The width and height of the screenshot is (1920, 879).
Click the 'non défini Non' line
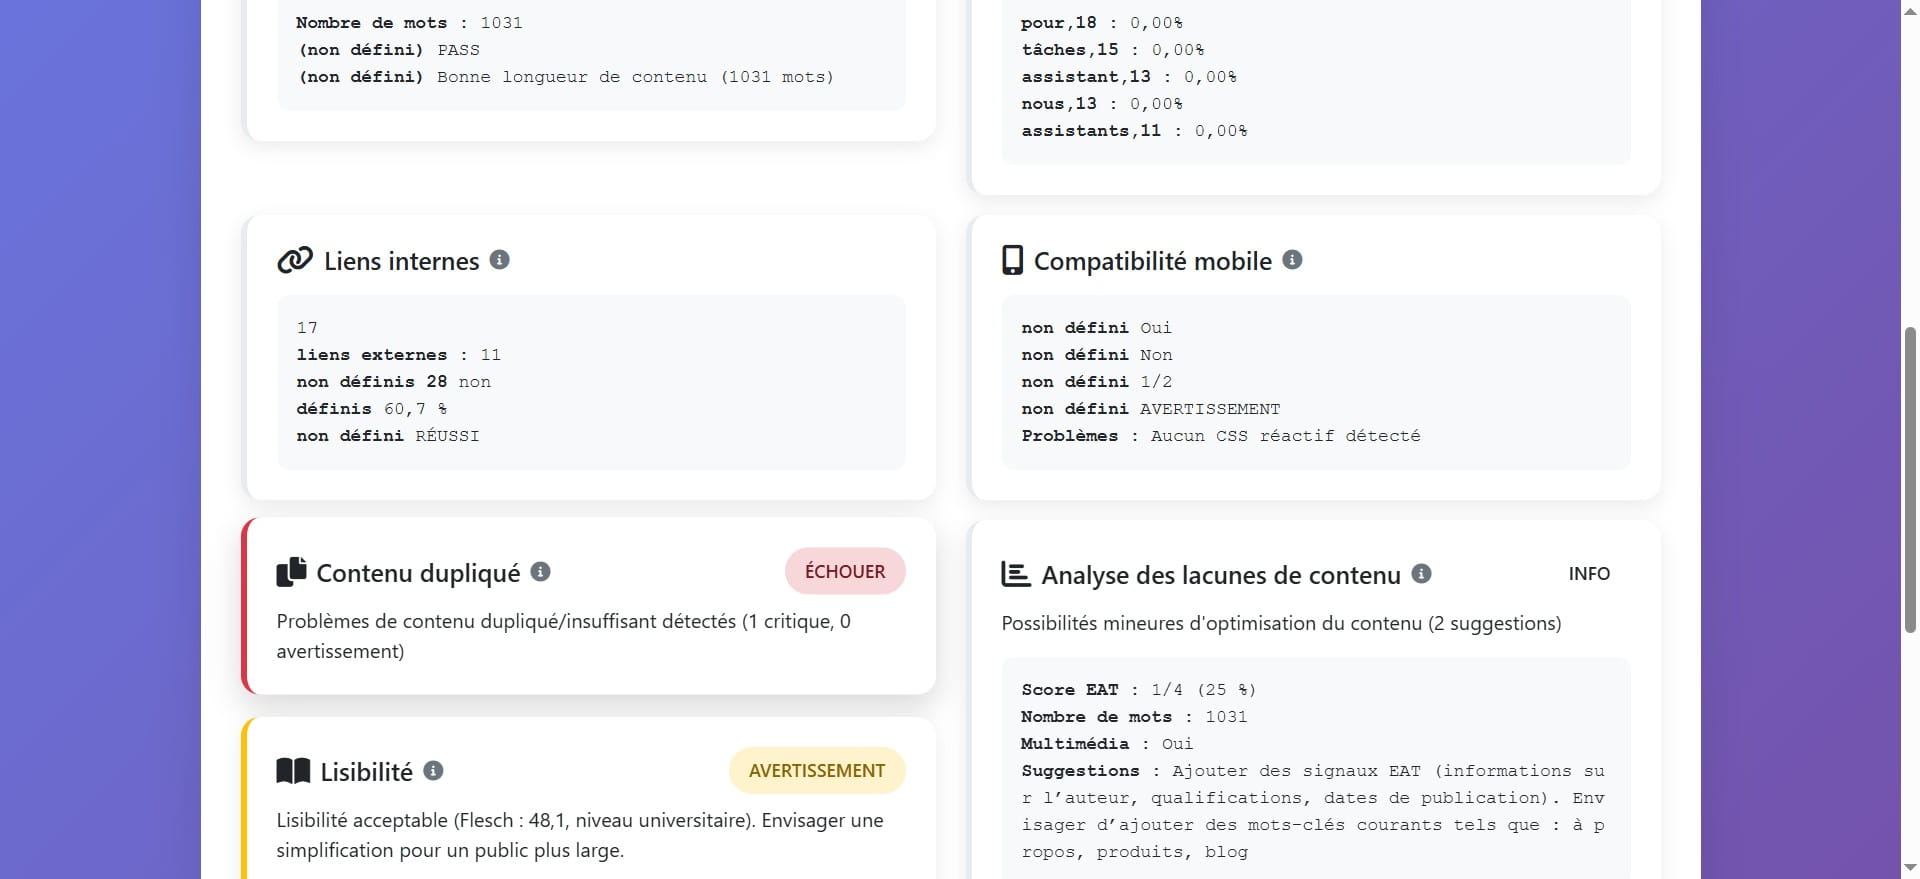(x=1097, y=354)
